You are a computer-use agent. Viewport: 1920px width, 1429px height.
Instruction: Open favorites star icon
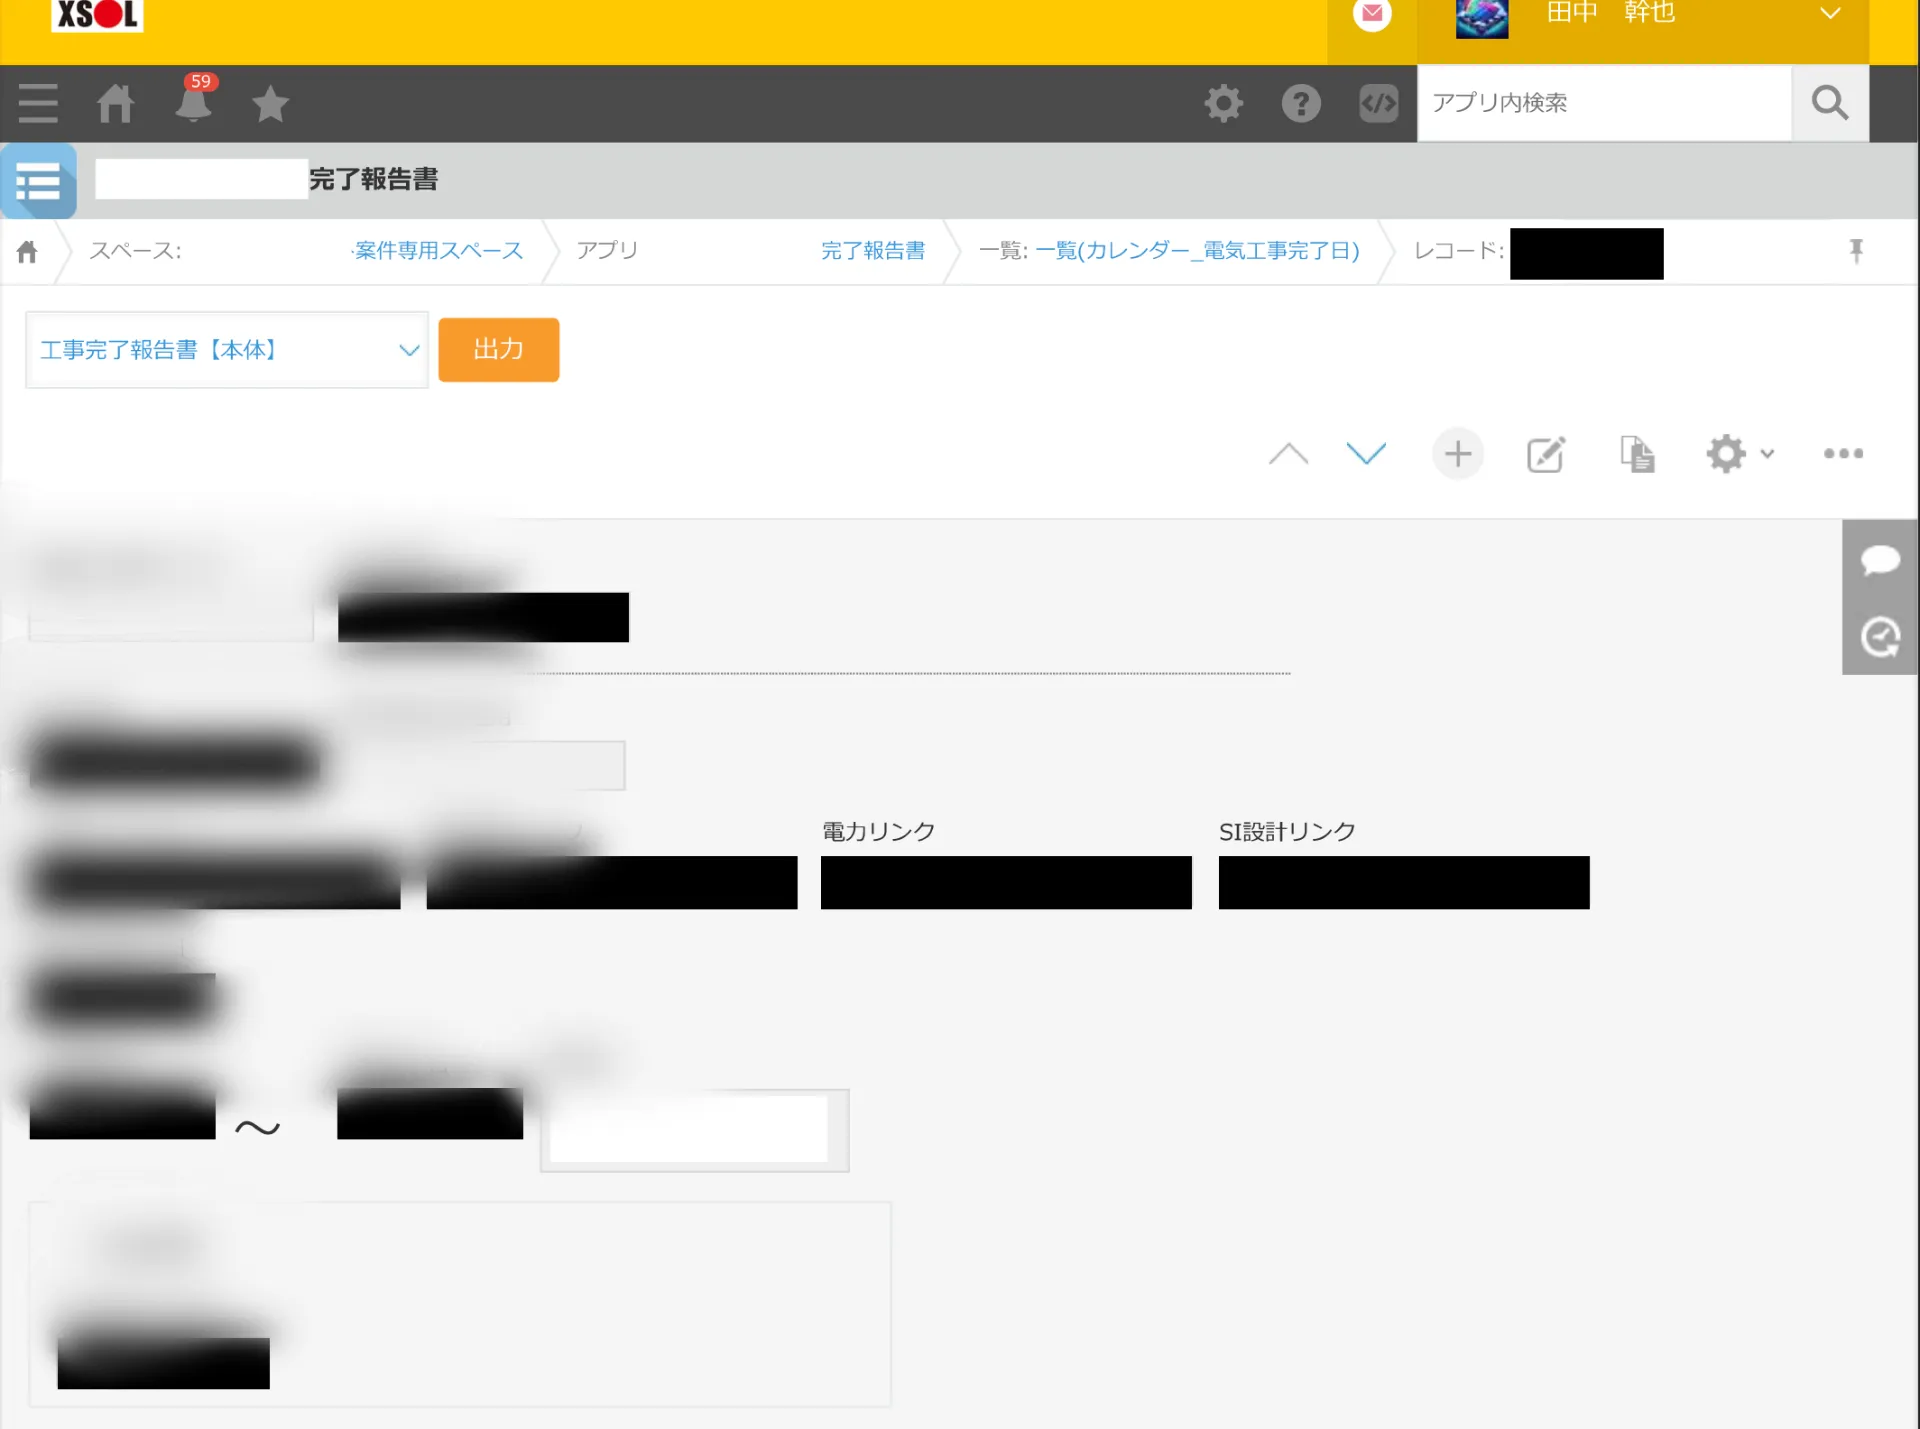tap(270, 103)
